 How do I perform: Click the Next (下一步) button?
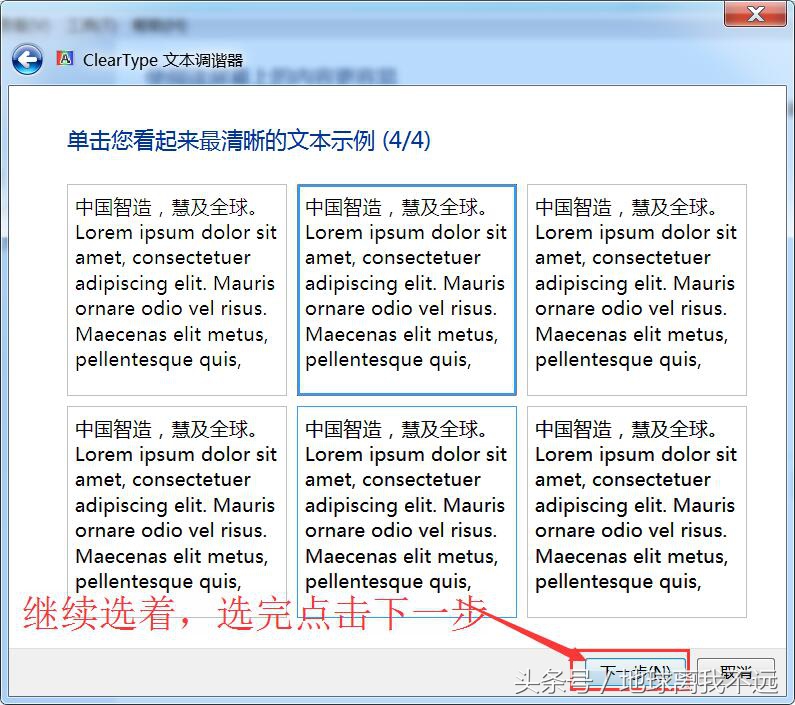(636, 674)
